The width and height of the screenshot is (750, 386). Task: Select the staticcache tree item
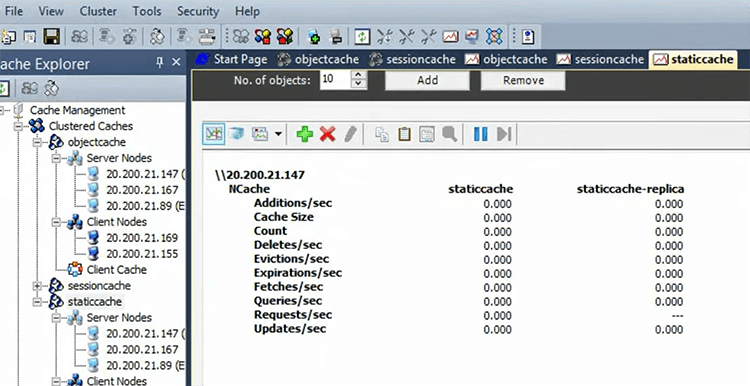point(95,302)
